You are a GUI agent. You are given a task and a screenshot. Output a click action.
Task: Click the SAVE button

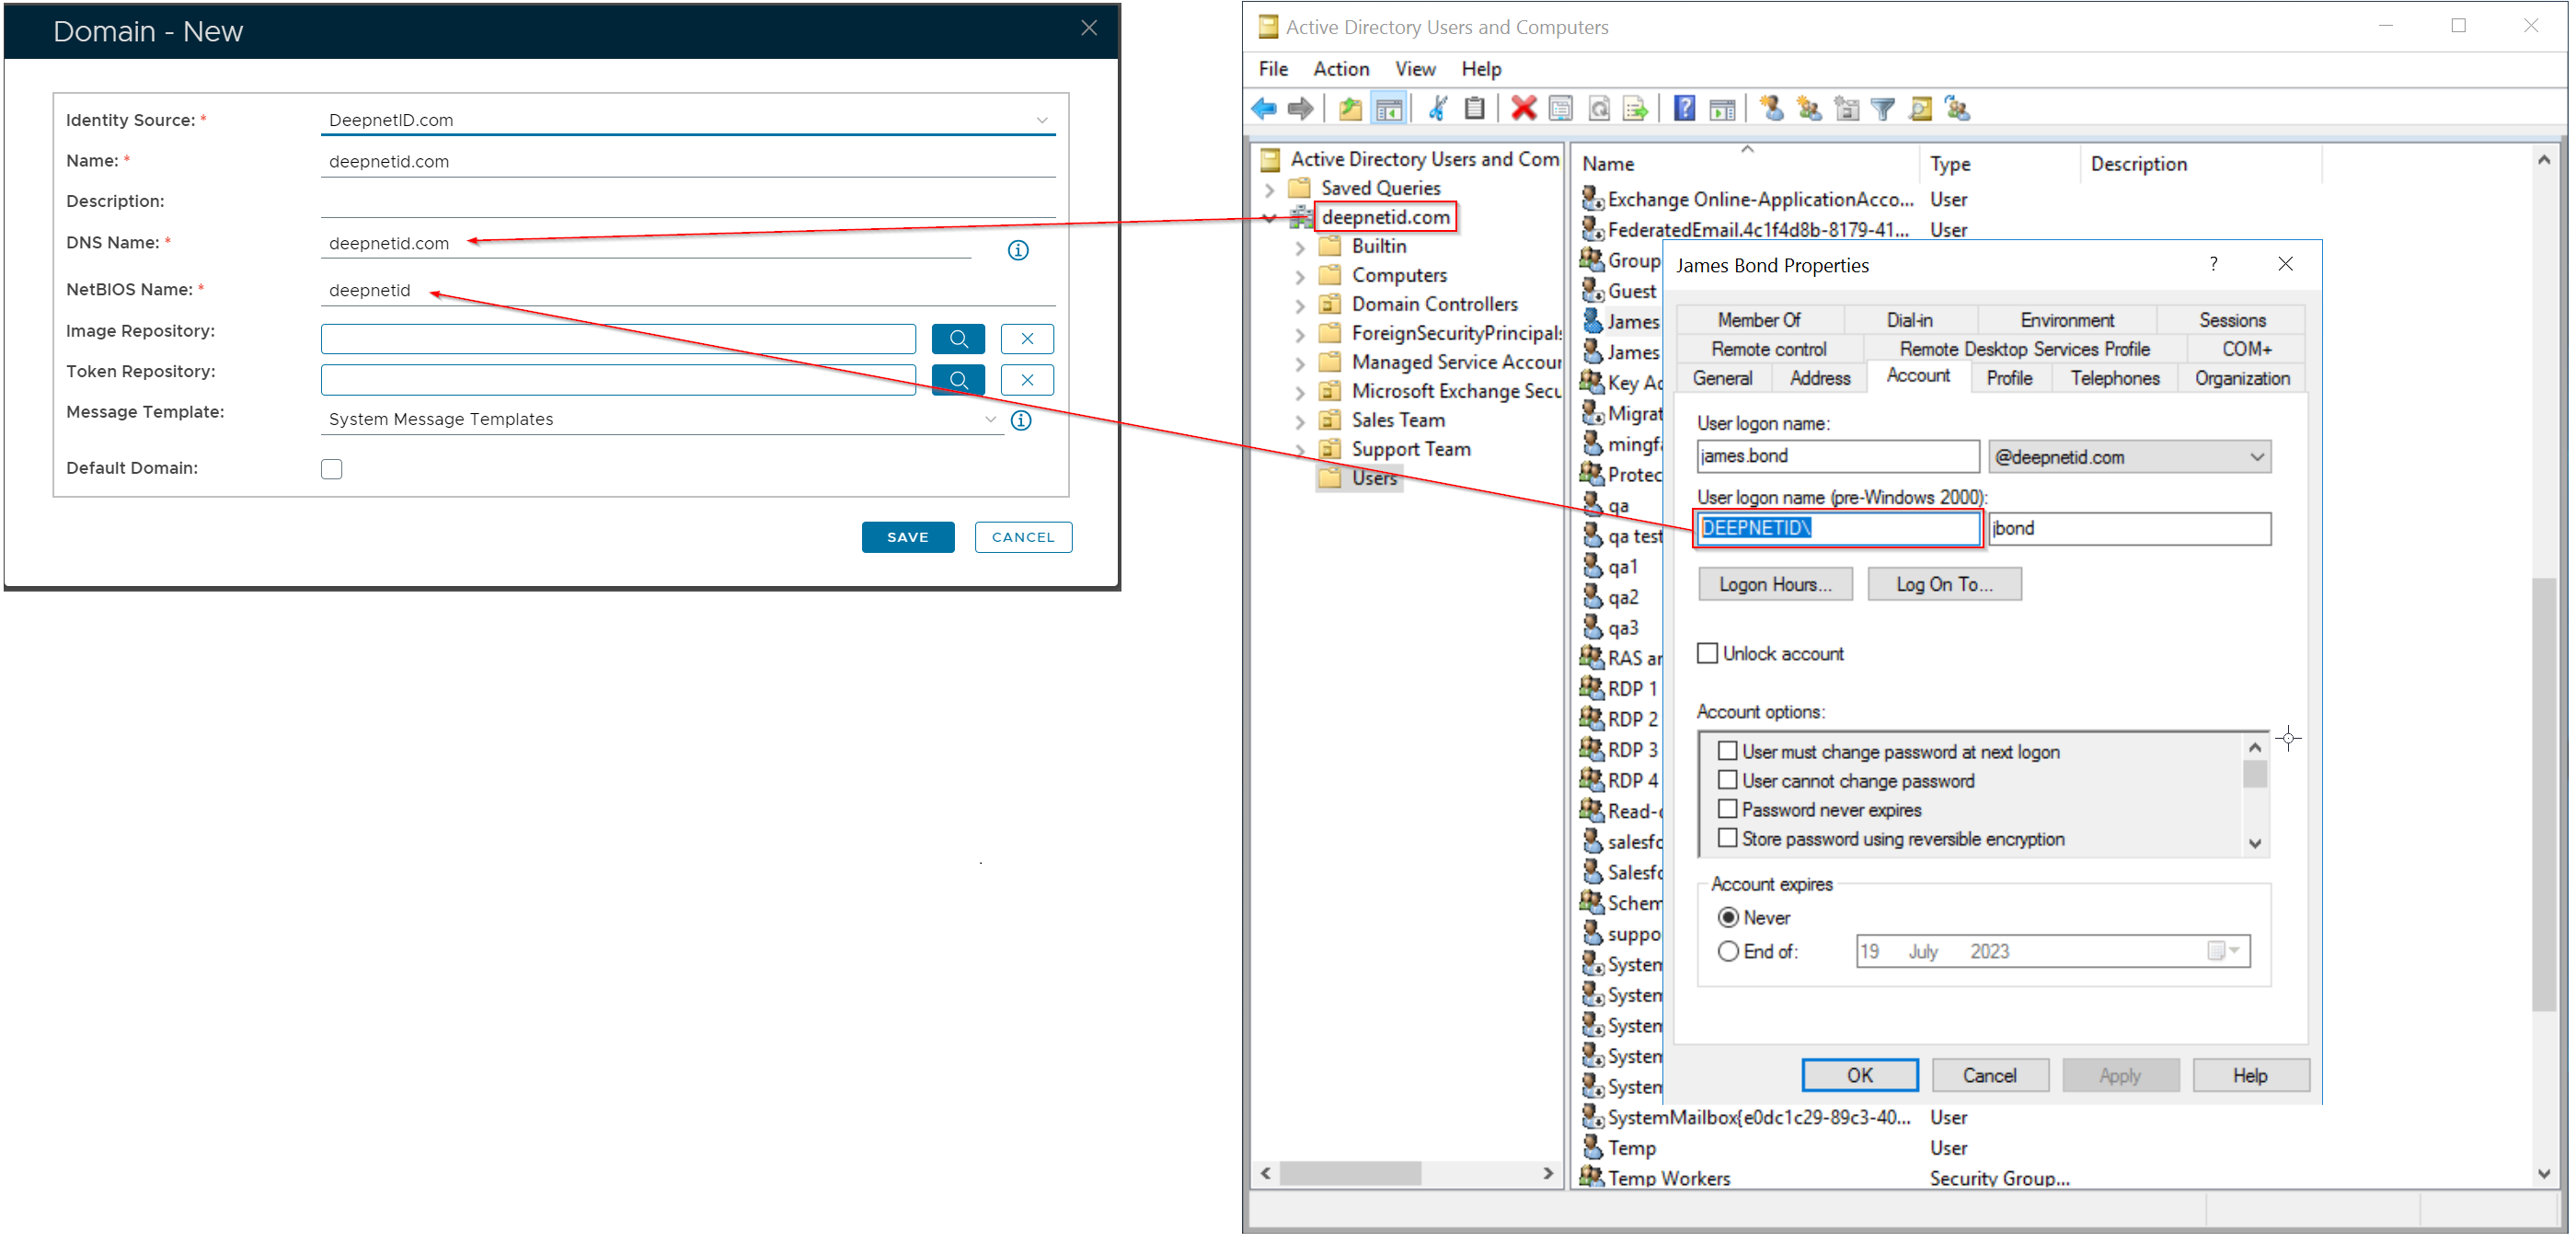point(907,537)
